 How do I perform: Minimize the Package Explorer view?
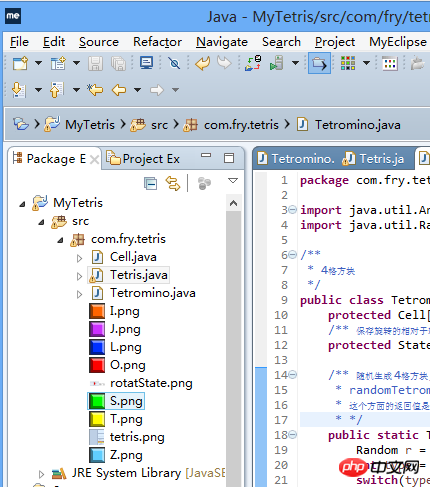pyautogui.click(x=206, y=155)
